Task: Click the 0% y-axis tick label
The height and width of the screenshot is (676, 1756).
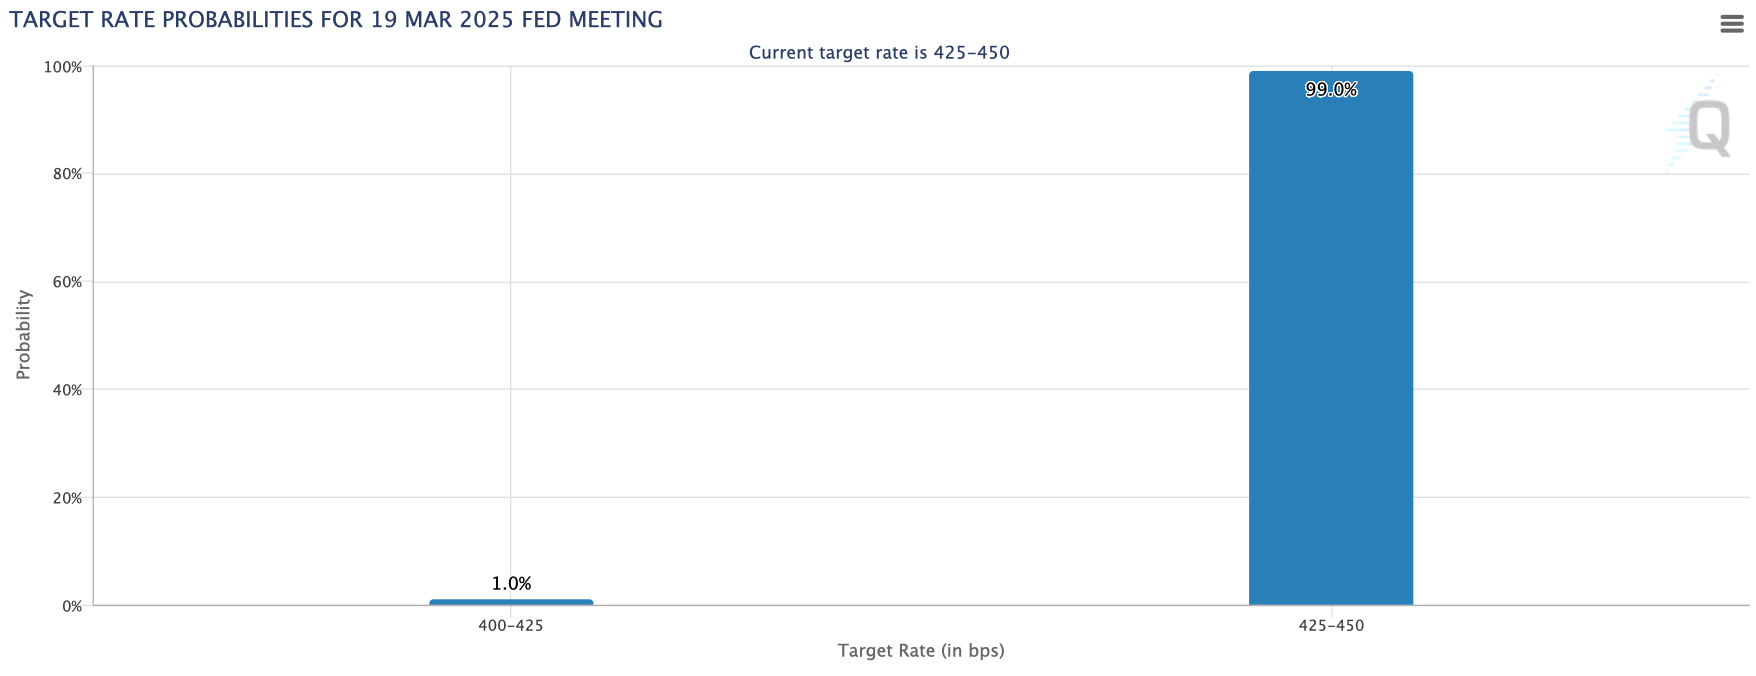Action: [x=72, y=606]
